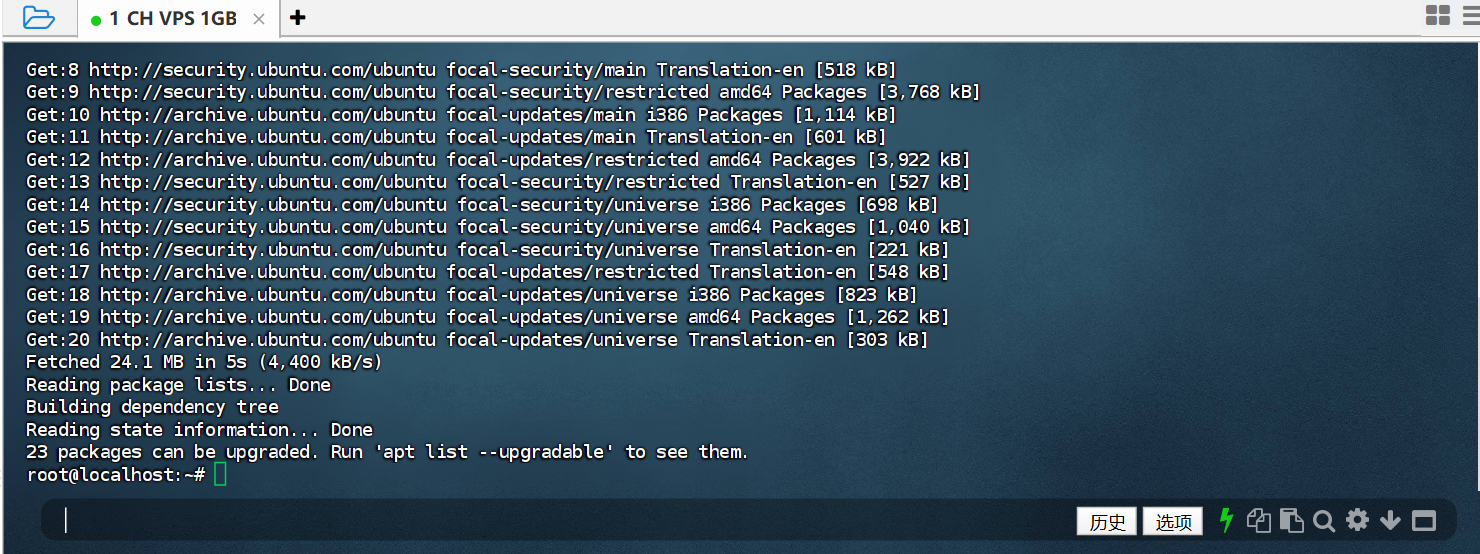Open settings via the gear icon
The width and height of the screenshot is (1480, 554).
[1357, 520]
